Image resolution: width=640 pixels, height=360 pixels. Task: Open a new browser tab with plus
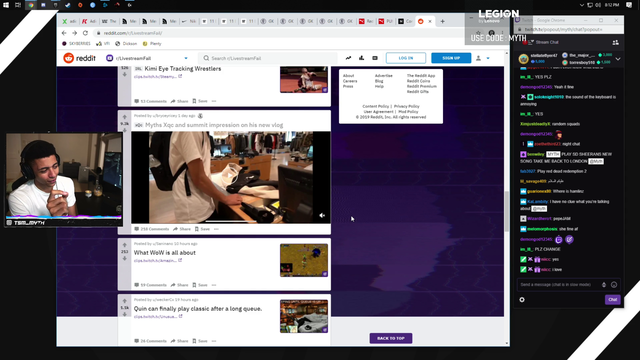[442, 21]
